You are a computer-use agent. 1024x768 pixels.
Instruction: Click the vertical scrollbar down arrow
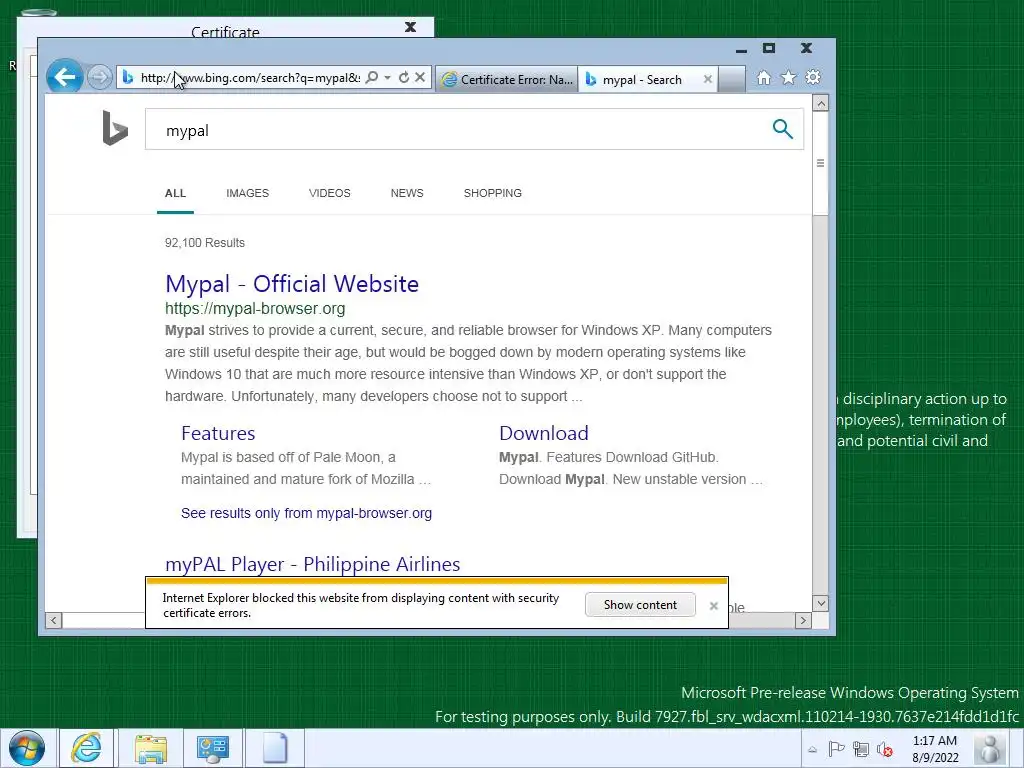pos(821,603)
